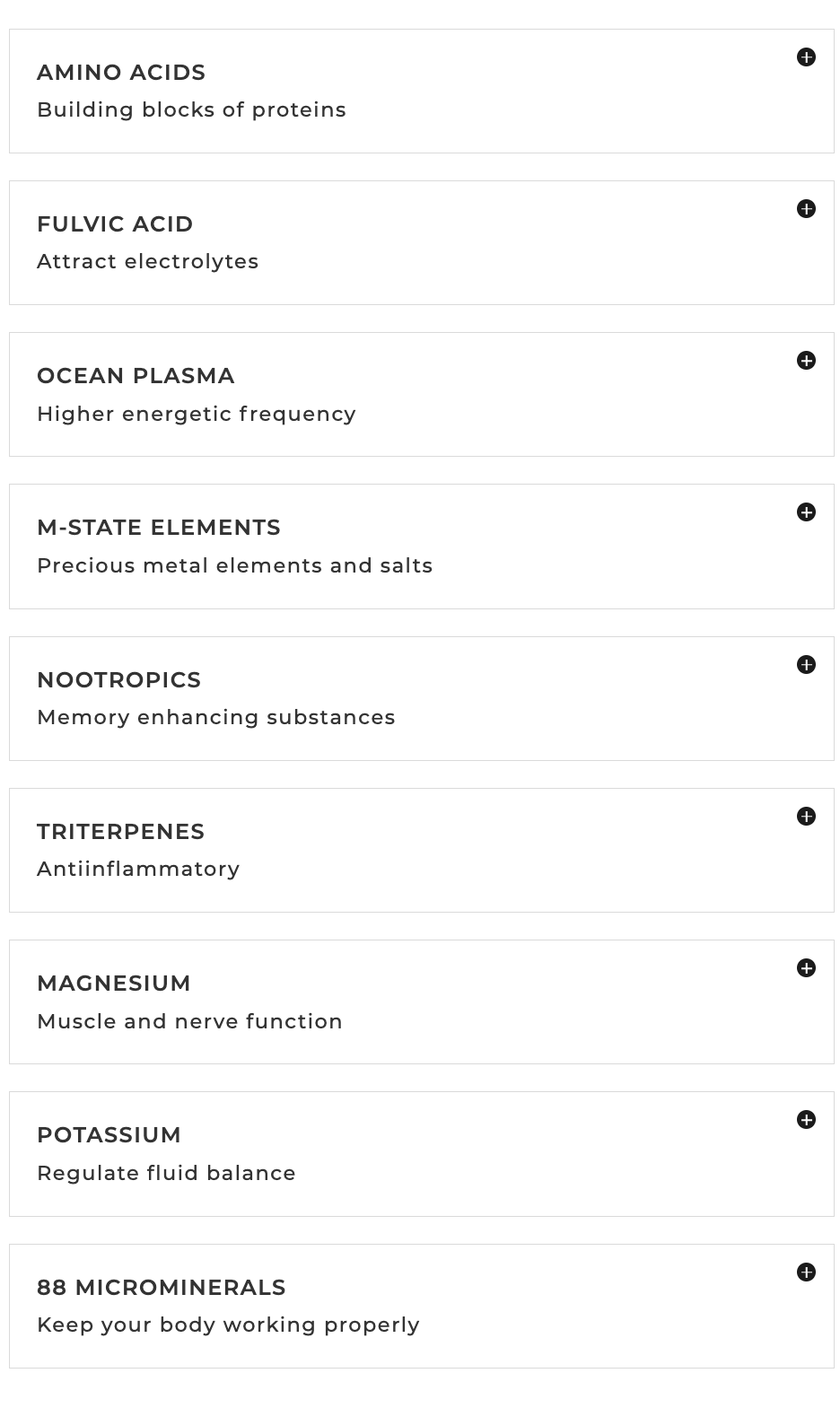
Task: Tap the Magnesium card's plus icon
Action: [806, 968]
